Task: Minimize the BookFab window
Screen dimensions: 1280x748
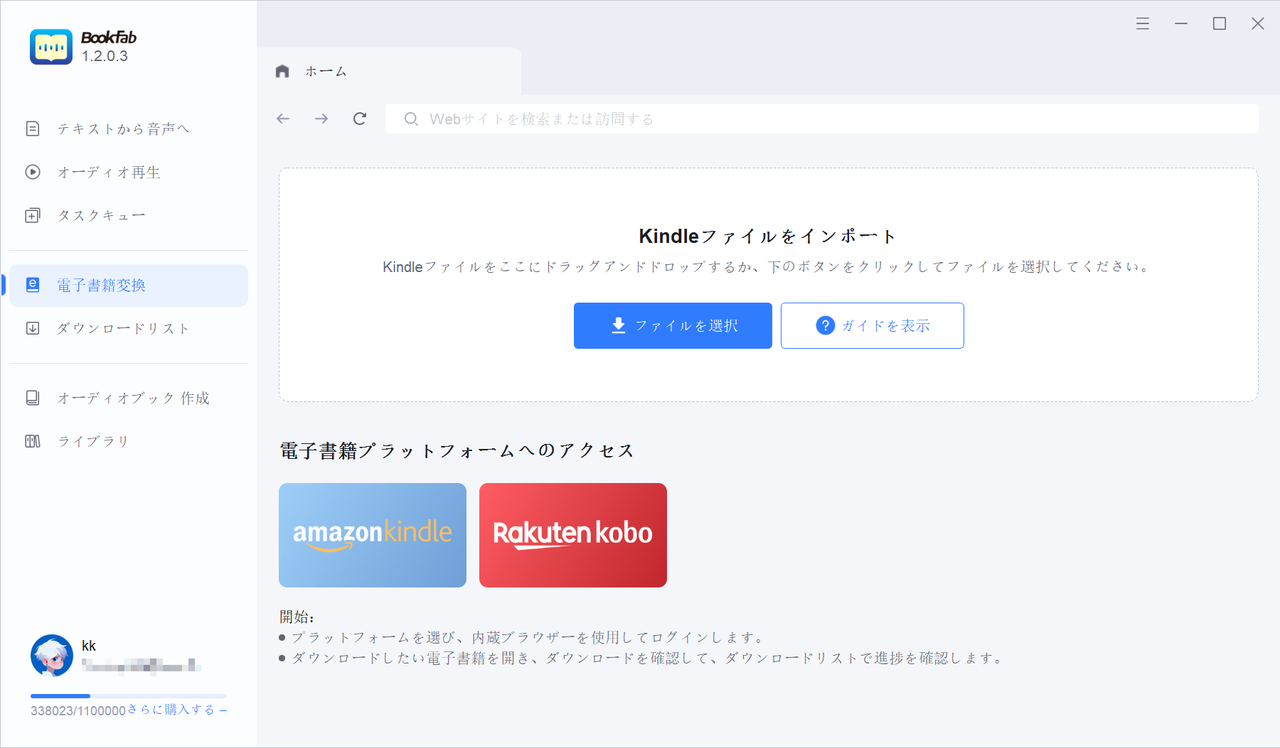Action: coord(1181,24)
